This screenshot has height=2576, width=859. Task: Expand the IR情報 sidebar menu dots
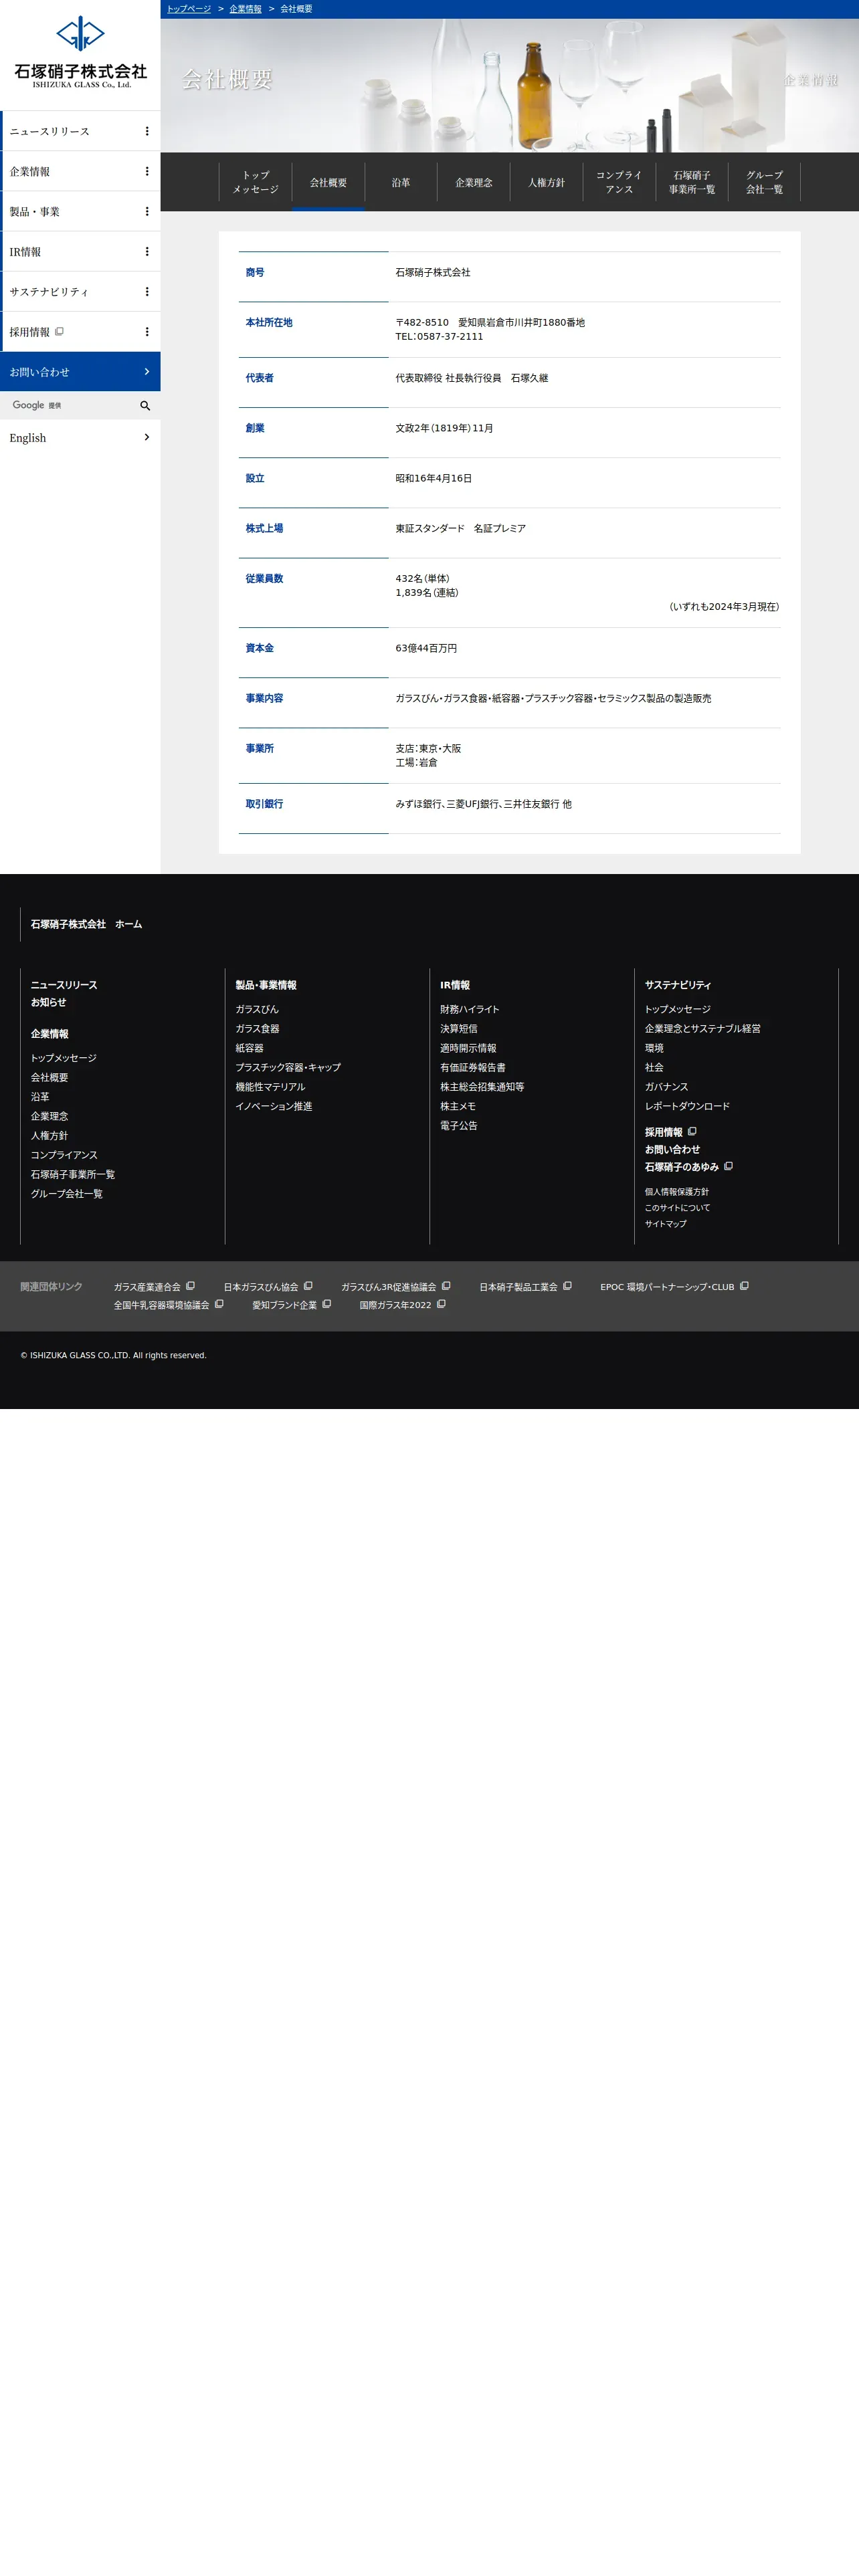[147, 251]
